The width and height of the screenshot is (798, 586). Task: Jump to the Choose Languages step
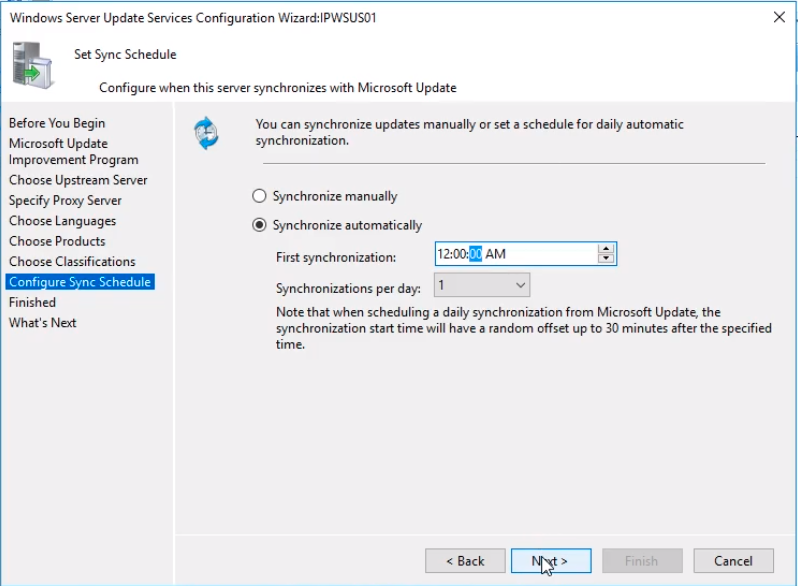click(x=63, y=221)
